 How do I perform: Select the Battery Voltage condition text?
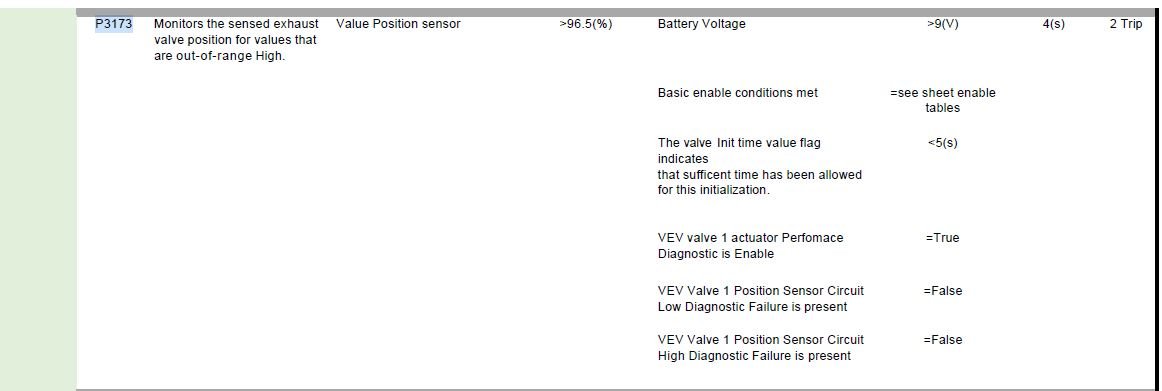click(701, 24)
